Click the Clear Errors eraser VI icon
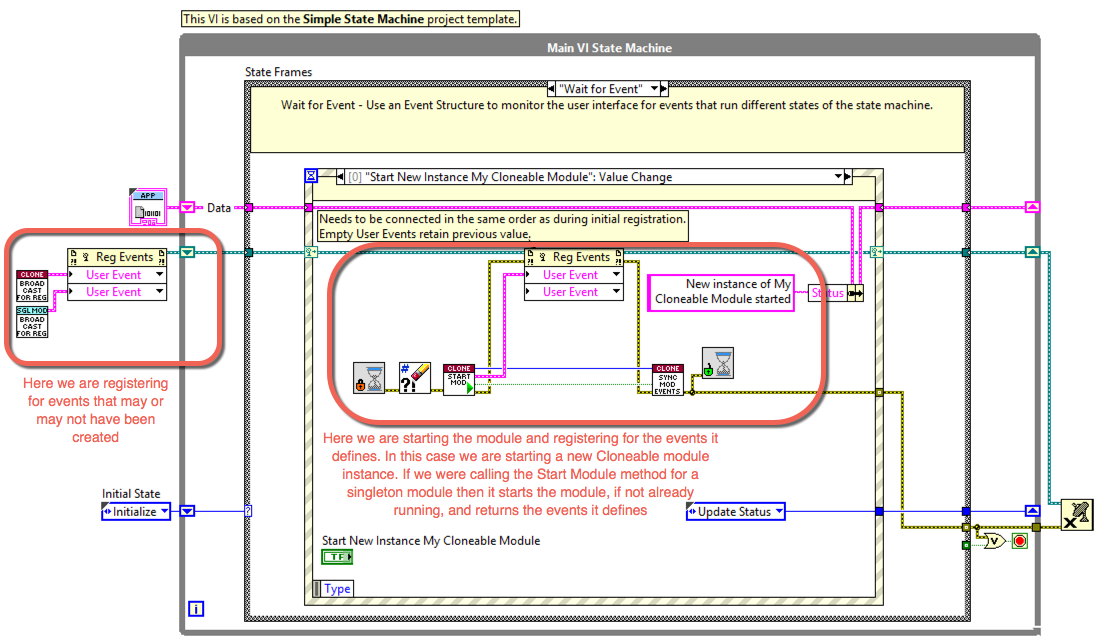 414,379
